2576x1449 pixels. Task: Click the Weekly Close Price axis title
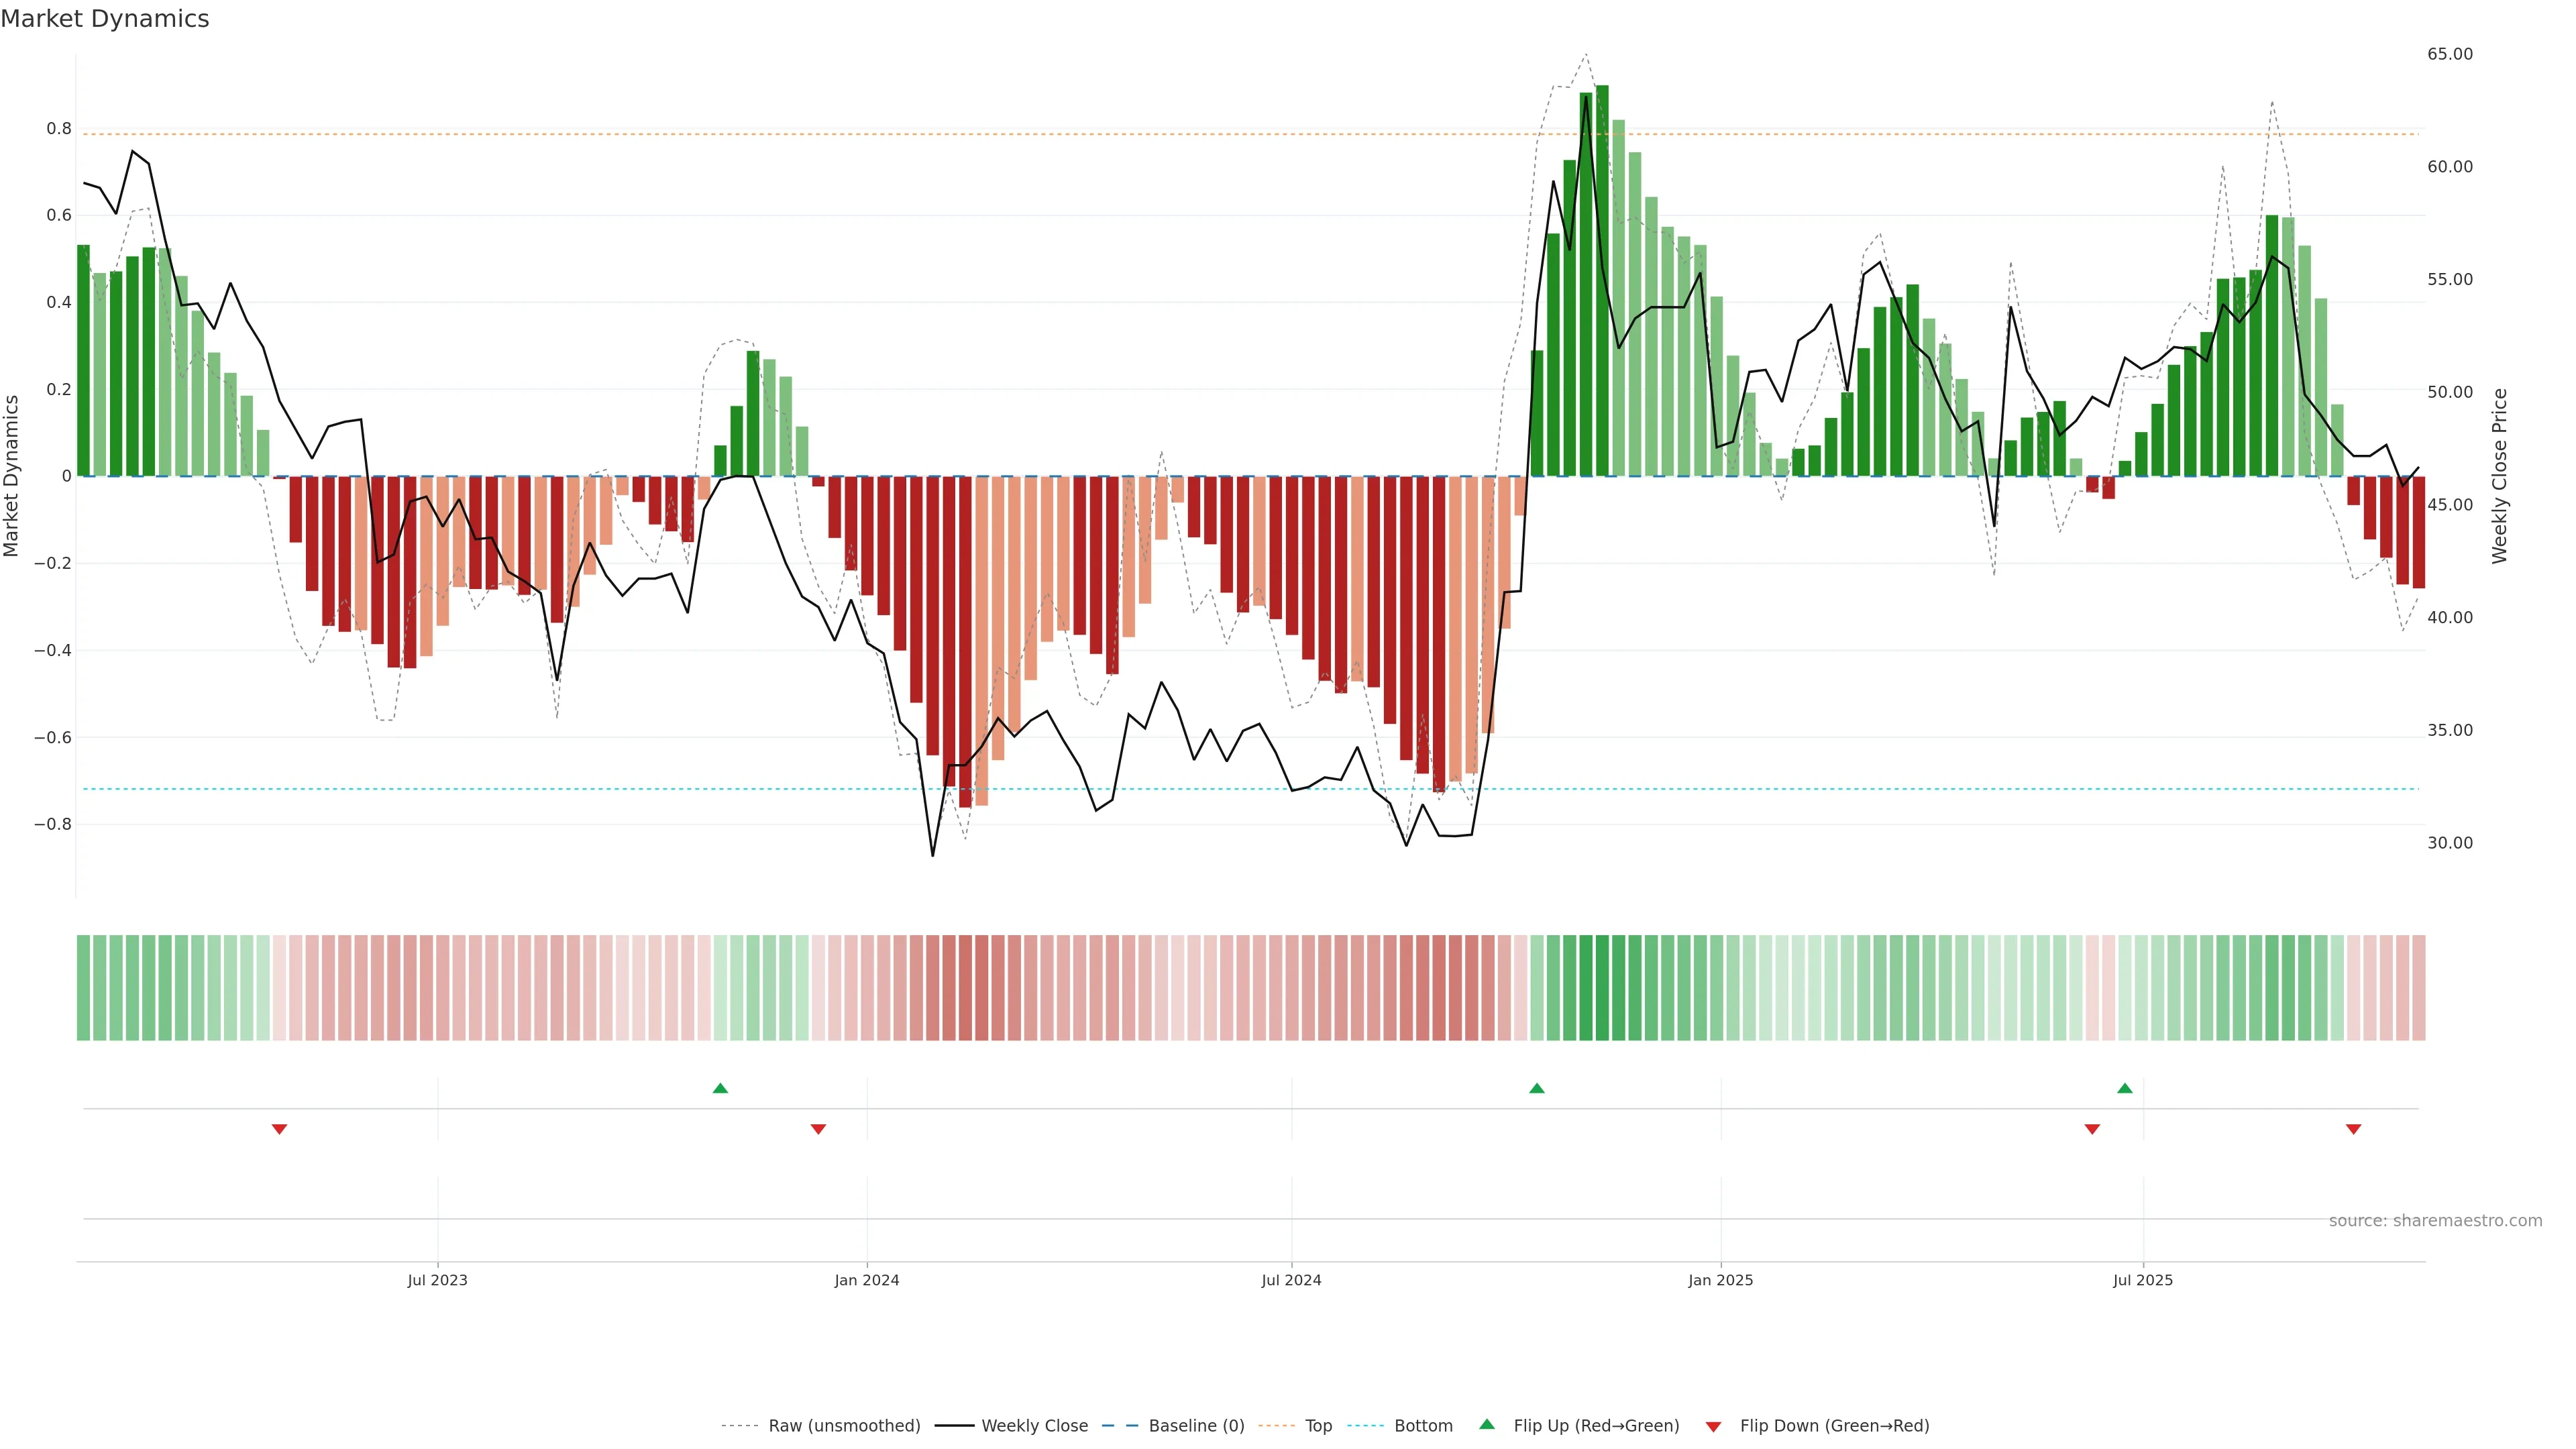2499,476
